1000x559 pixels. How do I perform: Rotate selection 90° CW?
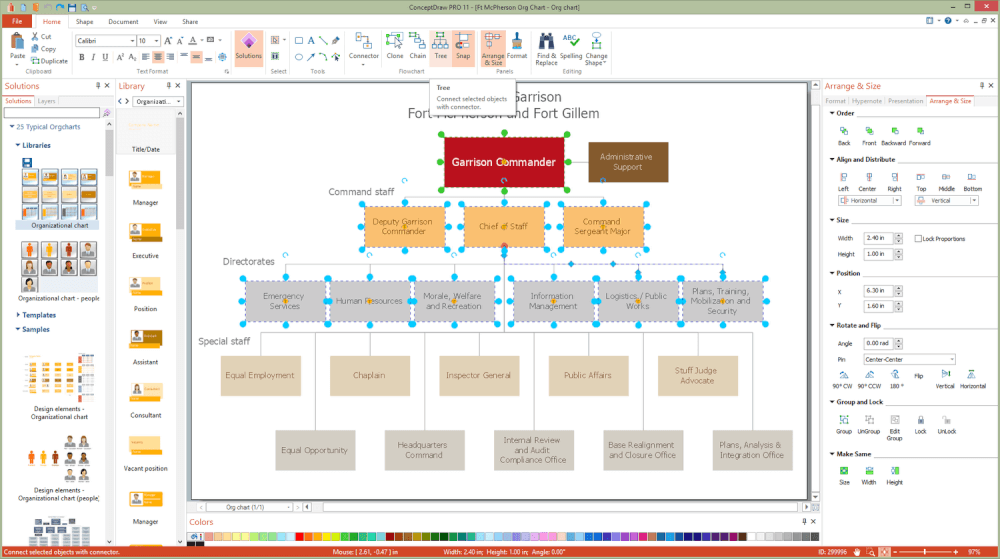pos(842,379)
